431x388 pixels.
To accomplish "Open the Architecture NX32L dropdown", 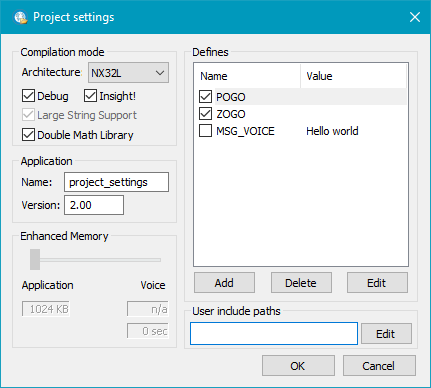I will click(128, 72).
